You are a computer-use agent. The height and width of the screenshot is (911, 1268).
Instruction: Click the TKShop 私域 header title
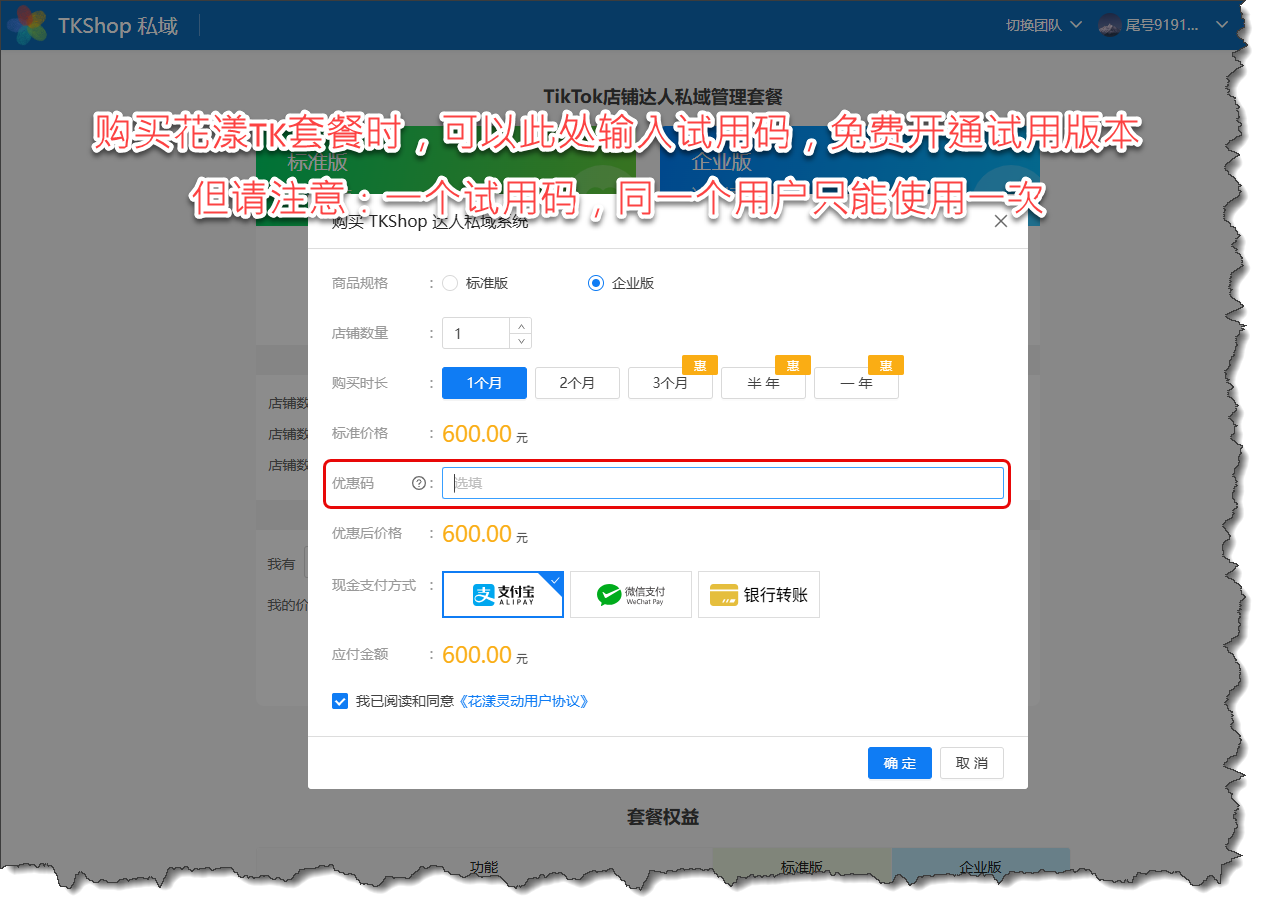point(118,26)
